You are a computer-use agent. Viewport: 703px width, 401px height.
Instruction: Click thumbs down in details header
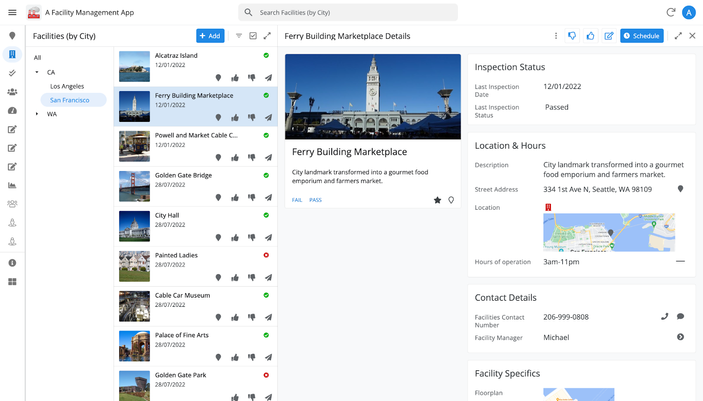click(572, 36)
